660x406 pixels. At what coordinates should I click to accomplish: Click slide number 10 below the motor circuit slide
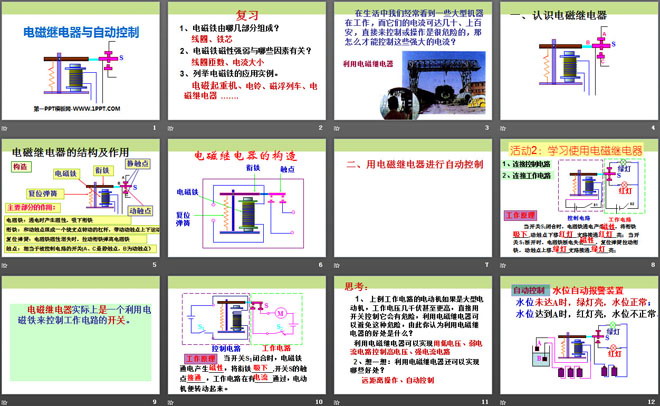[x=319, y=402]
